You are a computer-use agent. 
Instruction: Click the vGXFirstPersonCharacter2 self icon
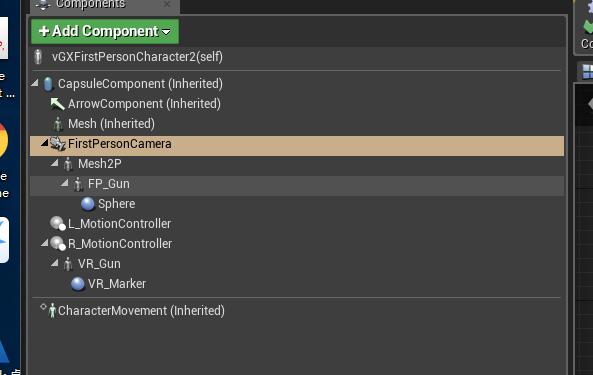[x=38, y=57]
